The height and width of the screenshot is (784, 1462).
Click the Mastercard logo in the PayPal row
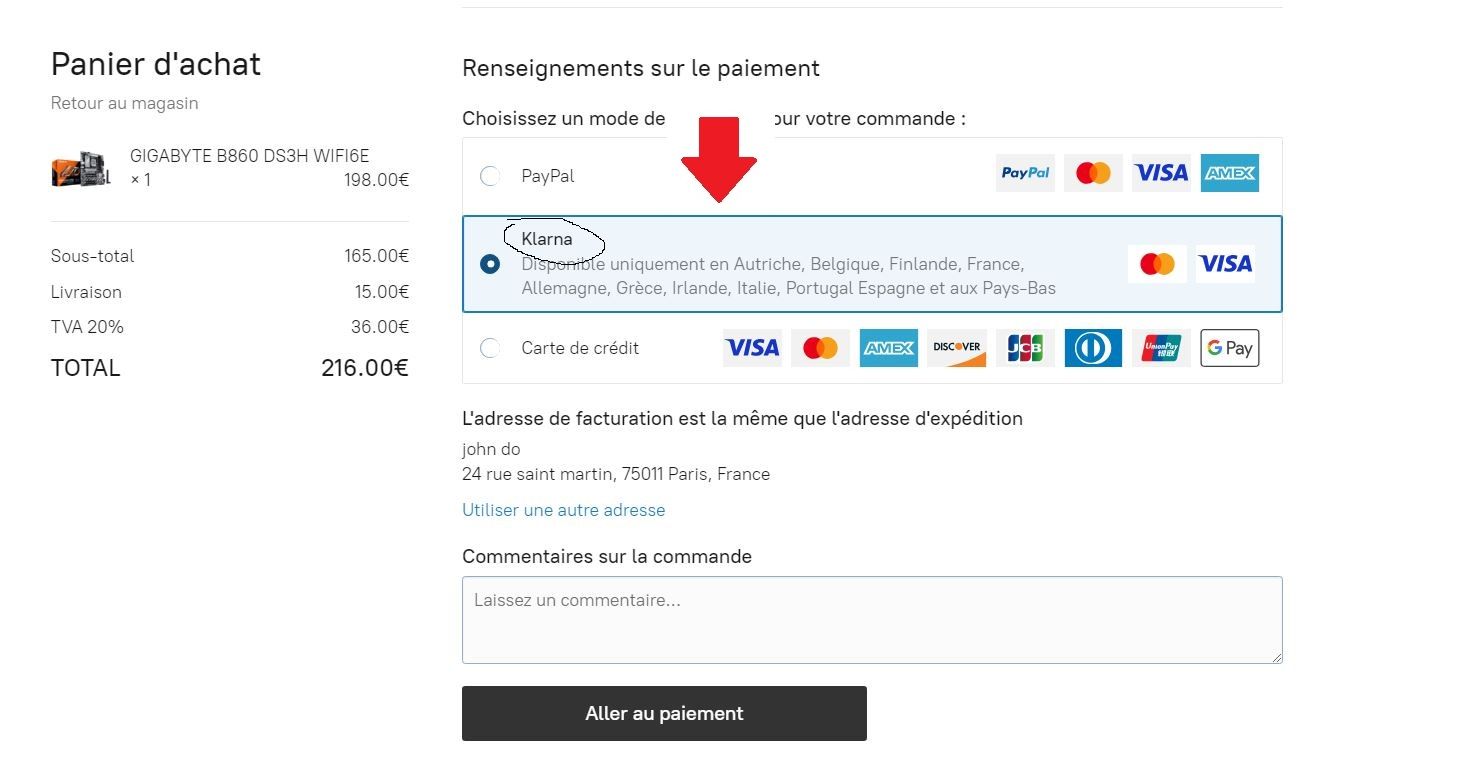[x=1093, y=173]
